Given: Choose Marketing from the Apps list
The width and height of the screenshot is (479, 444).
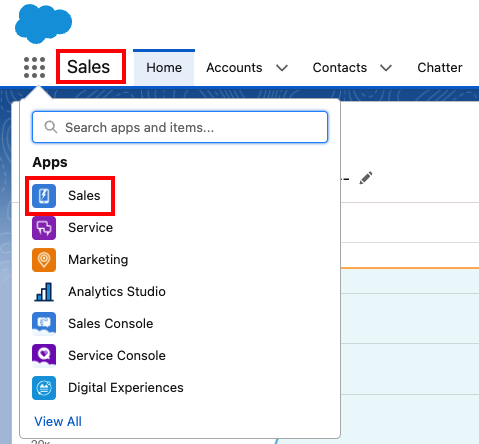Looking at the screenshot, I should pyautogui.click(x=98, y=260).
